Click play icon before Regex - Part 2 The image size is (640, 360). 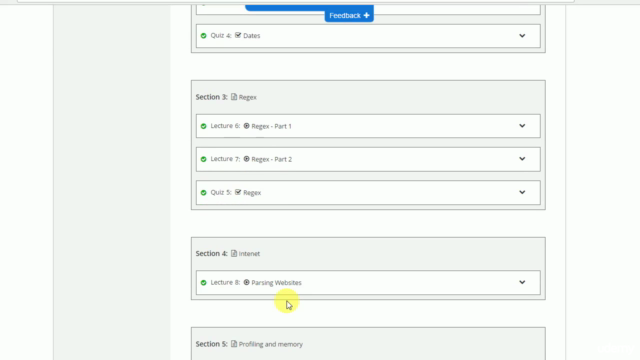[247, 159]
